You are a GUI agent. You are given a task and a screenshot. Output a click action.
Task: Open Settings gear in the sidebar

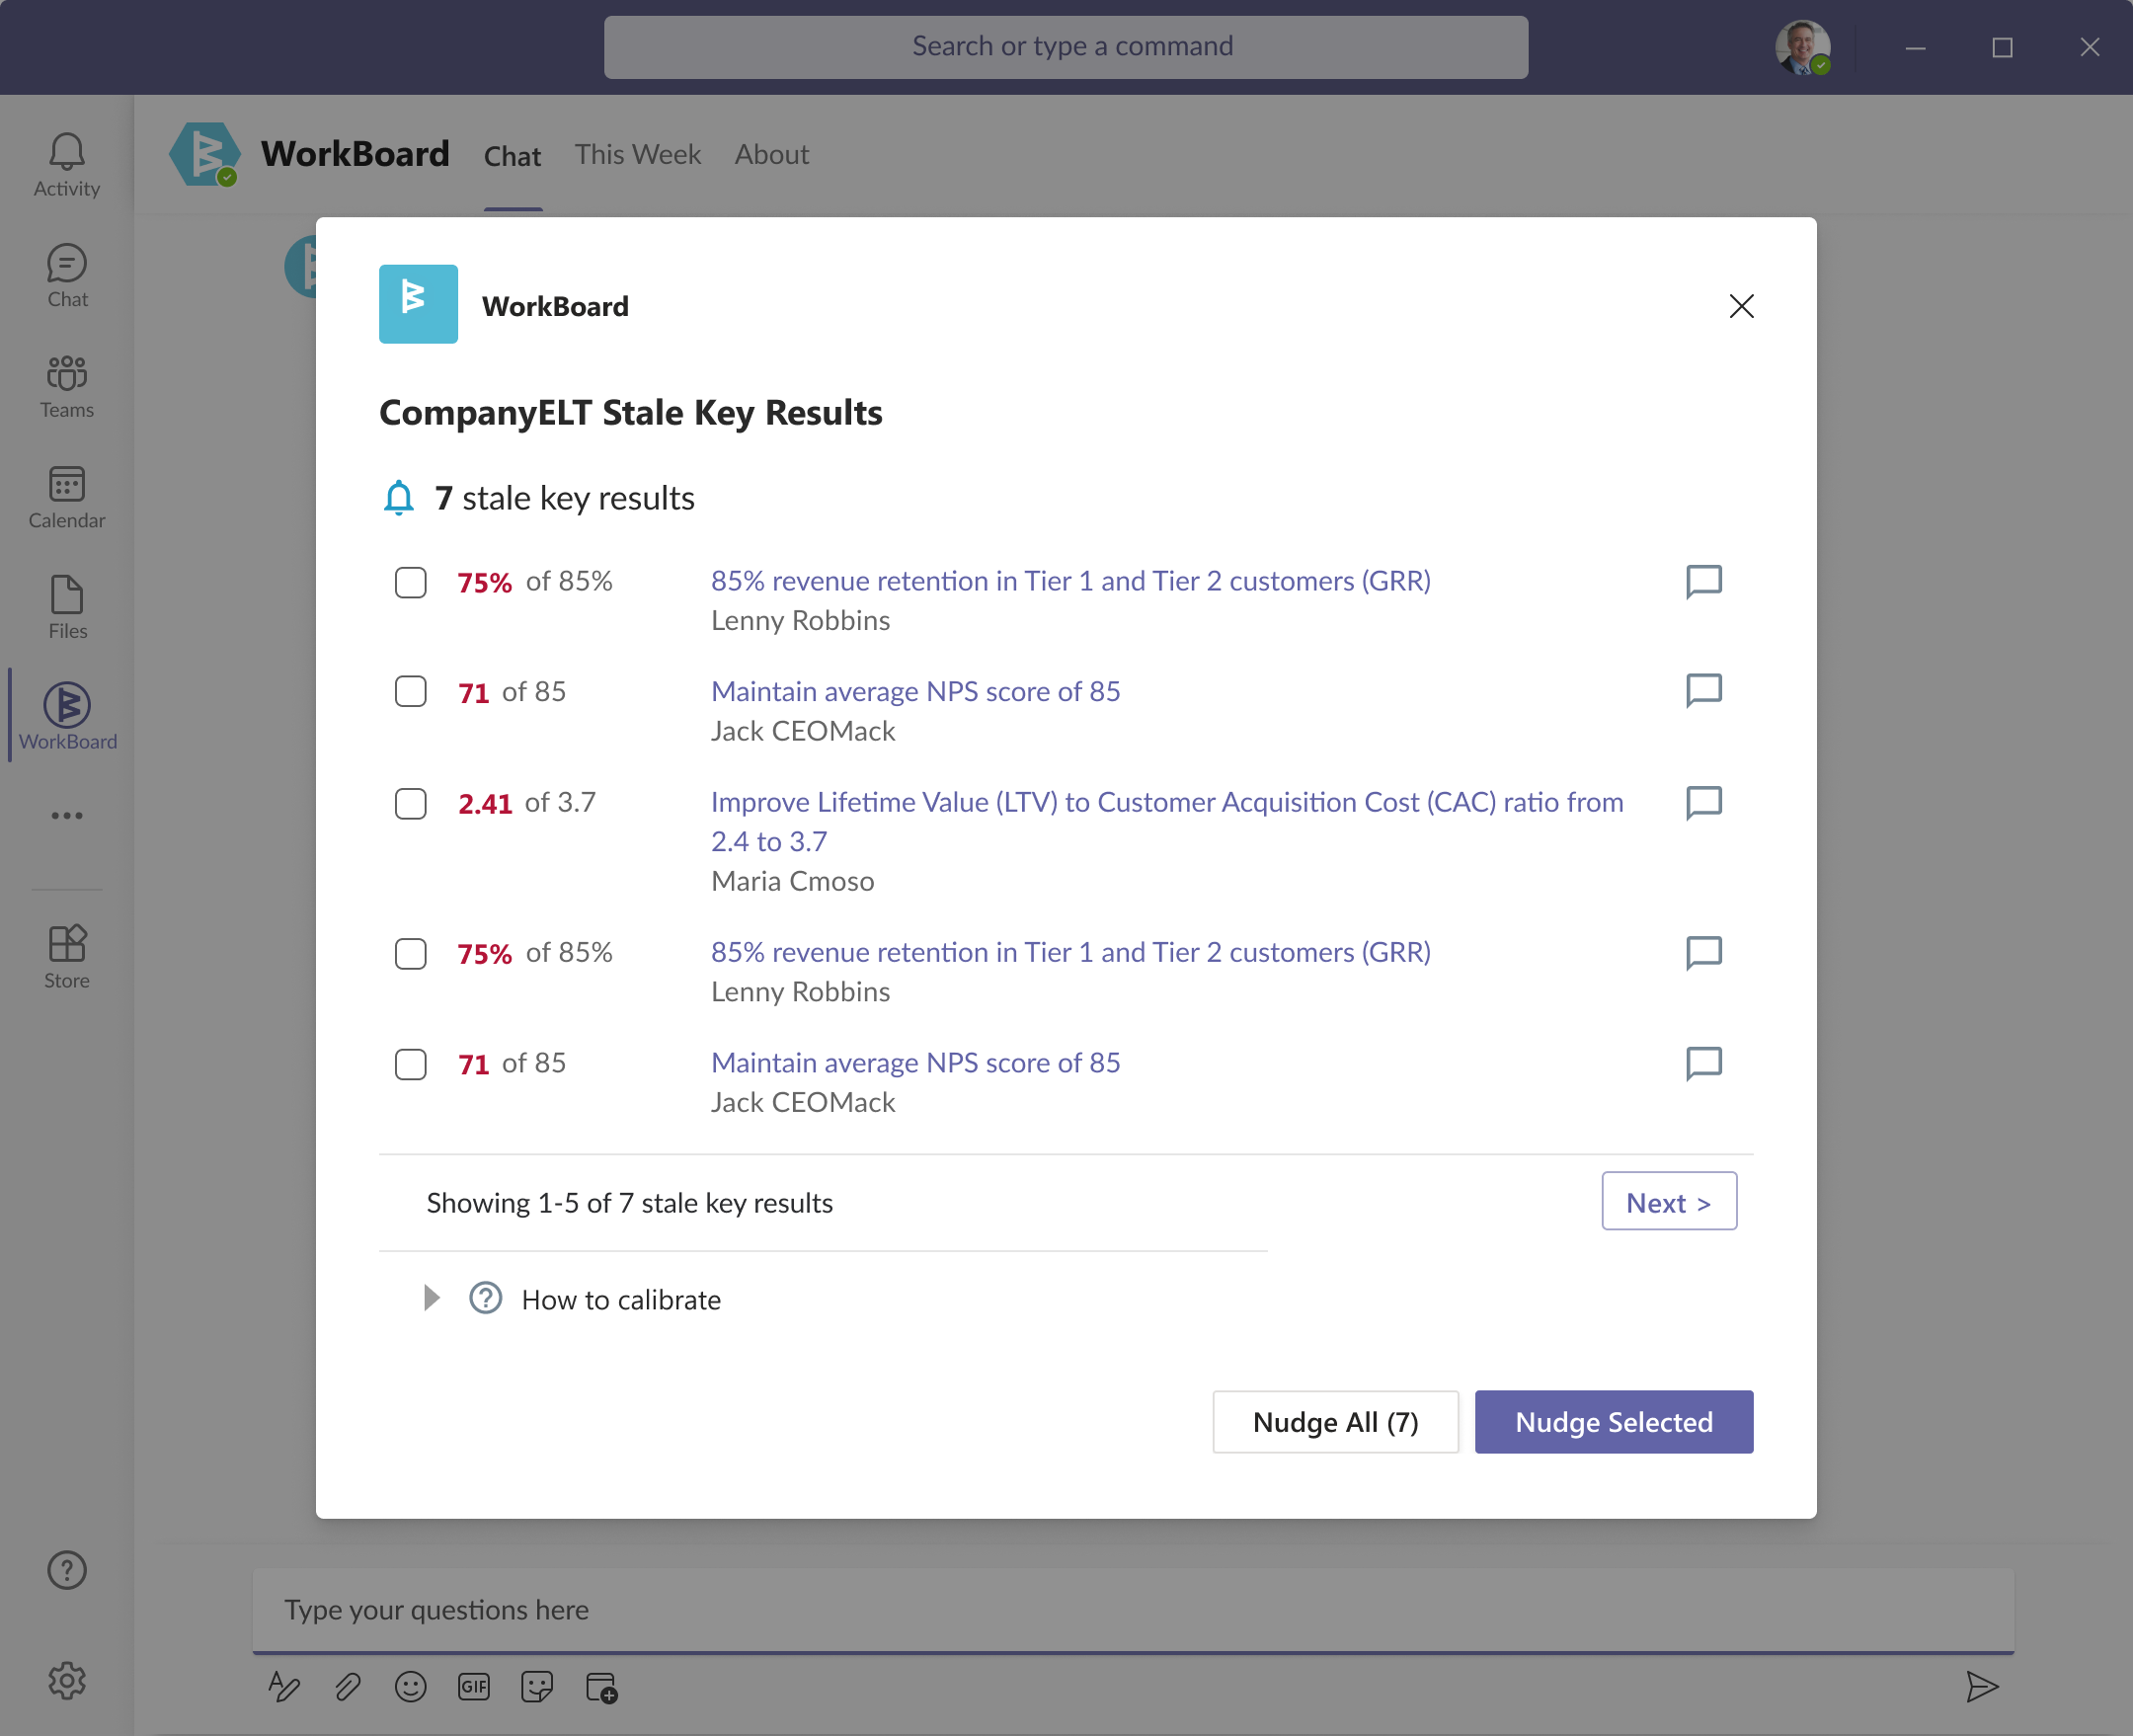click(x=67, y=1681)
